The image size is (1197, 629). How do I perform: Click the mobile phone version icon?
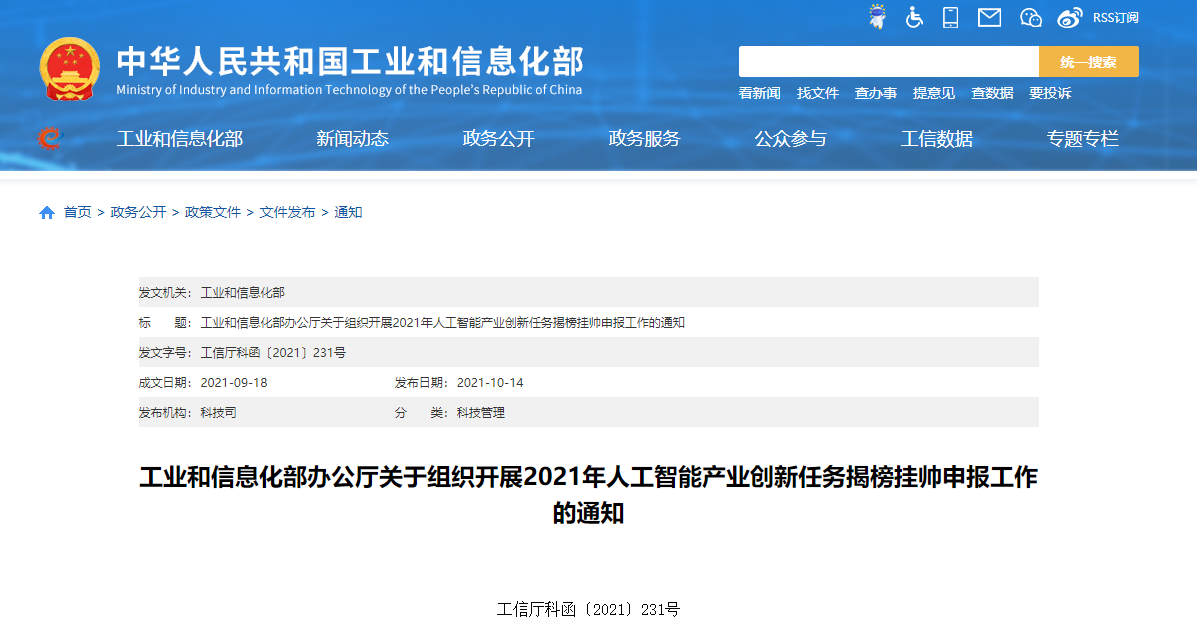point(950,17)
